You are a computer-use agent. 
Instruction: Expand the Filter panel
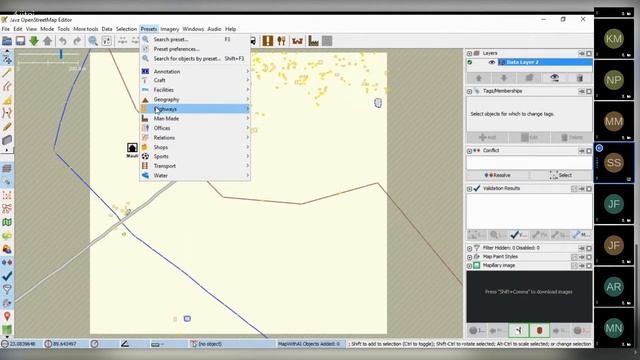(469, 248)
